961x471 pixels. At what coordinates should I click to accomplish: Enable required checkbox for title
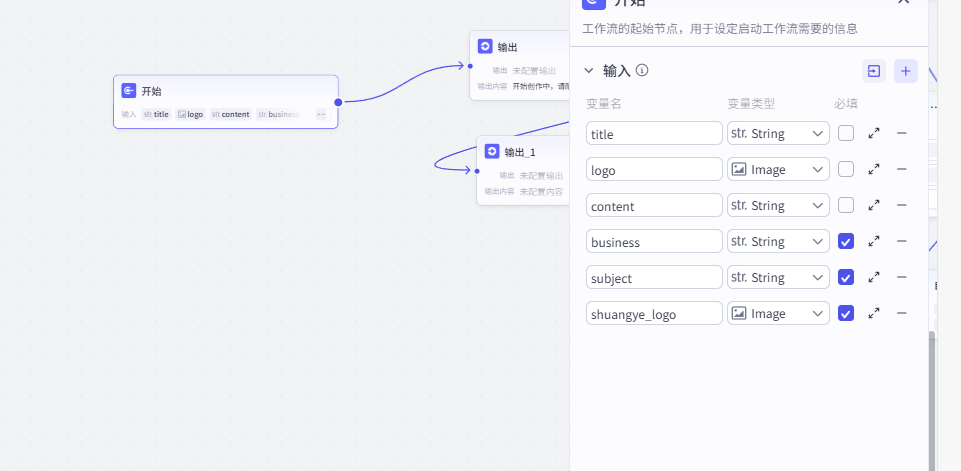[x=846, y=133]
